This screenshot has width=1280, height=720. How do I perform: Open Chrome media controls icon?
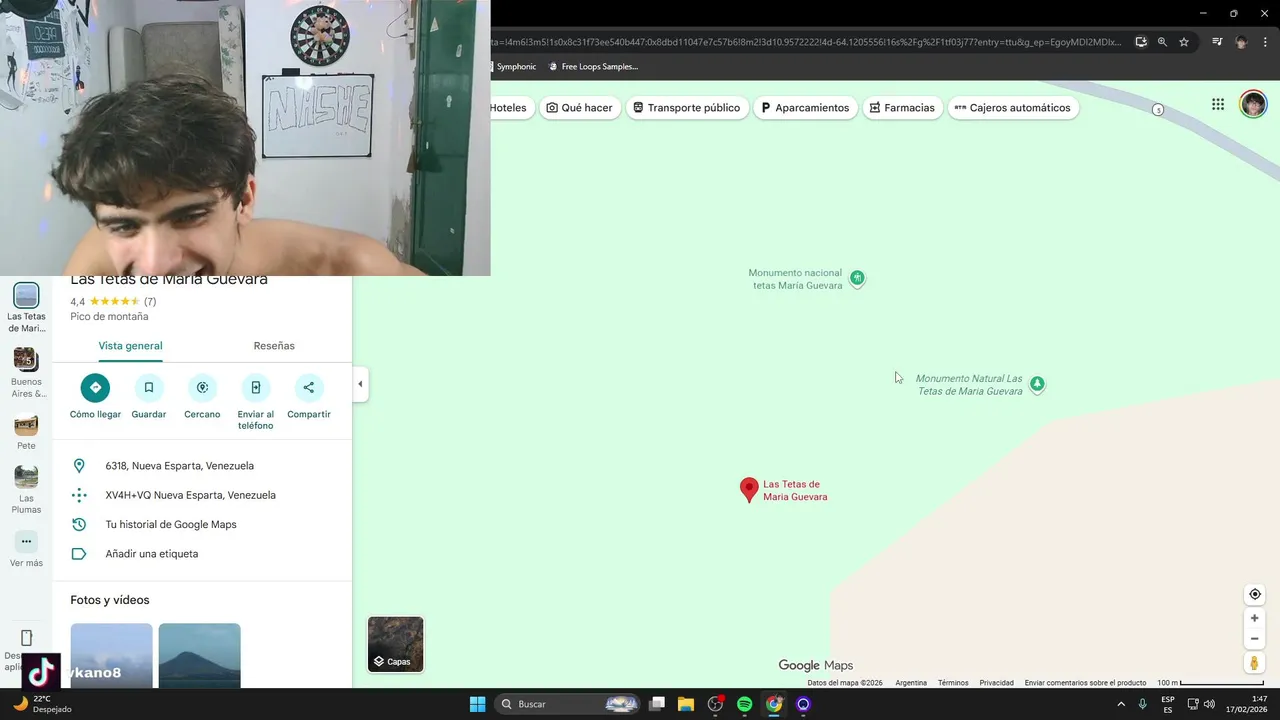click(x=1217, y=42)
